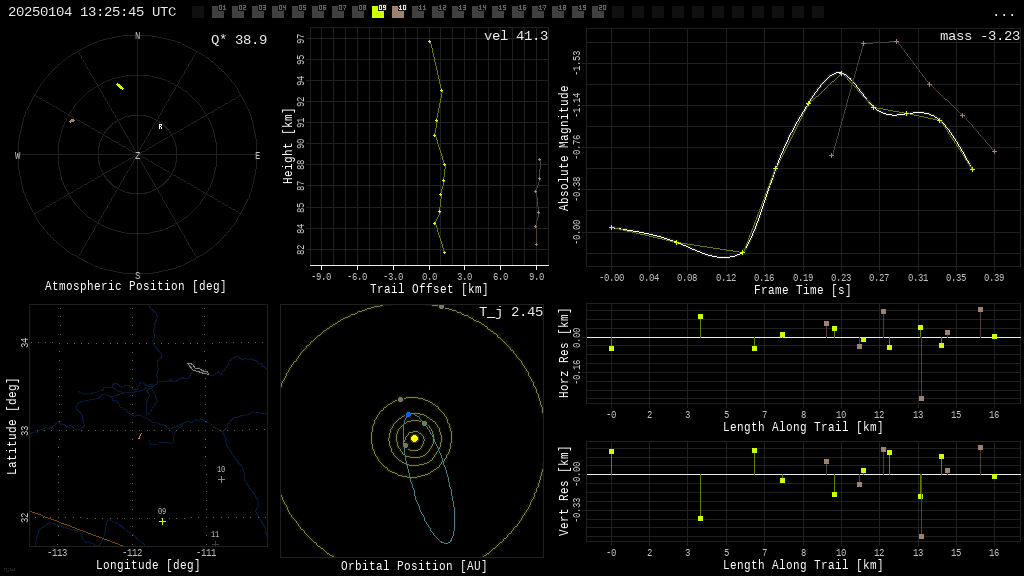The image size is (1024, 576).
Task: Click the yellow Sun dot in orbital plot
Action: pos(414,438)
